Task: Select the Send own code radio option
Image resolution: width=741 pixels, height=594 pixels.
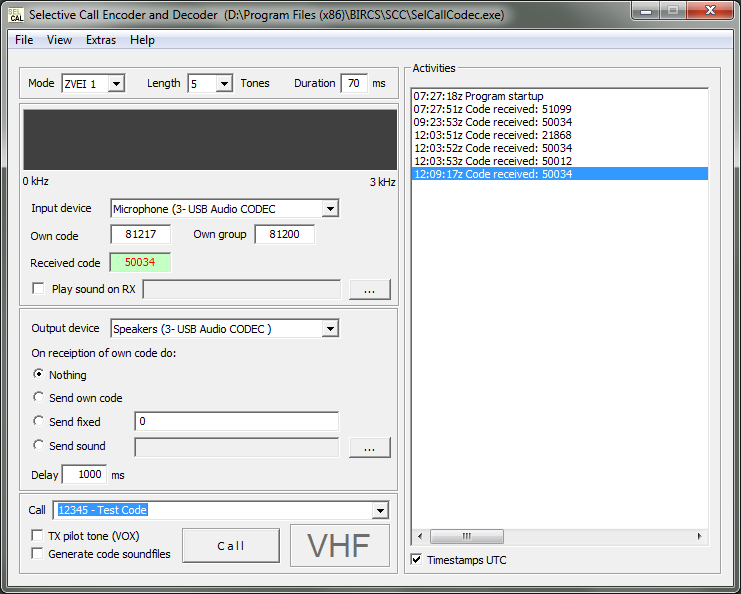Action: [39, 398]
